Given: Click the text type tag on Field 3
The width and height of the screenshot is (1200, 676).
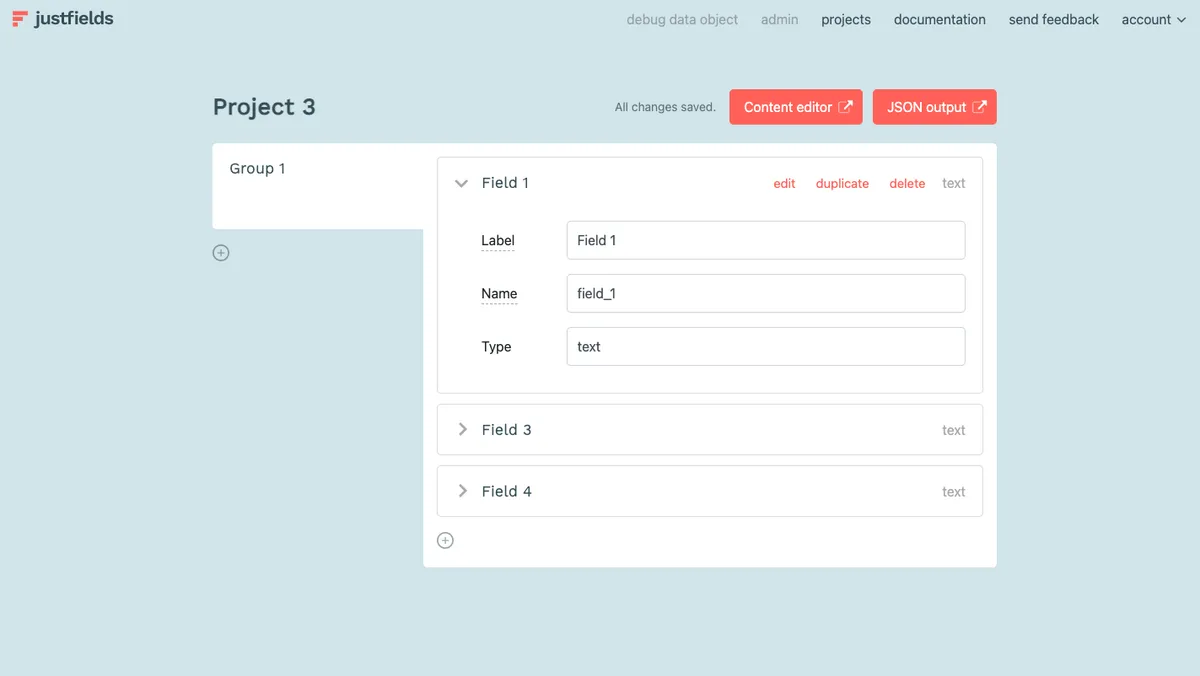Looking at the screenshot, I should 953,430.
